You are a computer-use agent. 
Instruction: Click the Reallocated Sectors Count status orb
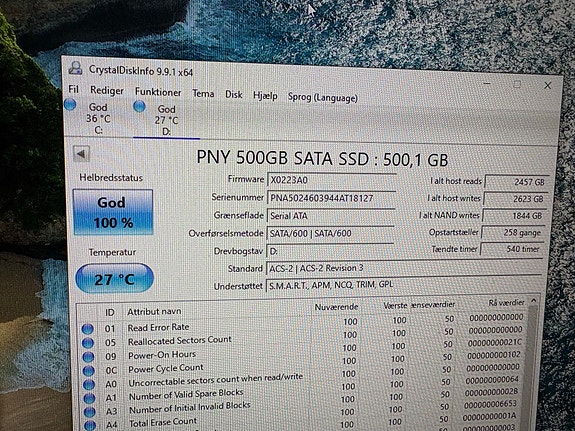(x=88, y=343)
